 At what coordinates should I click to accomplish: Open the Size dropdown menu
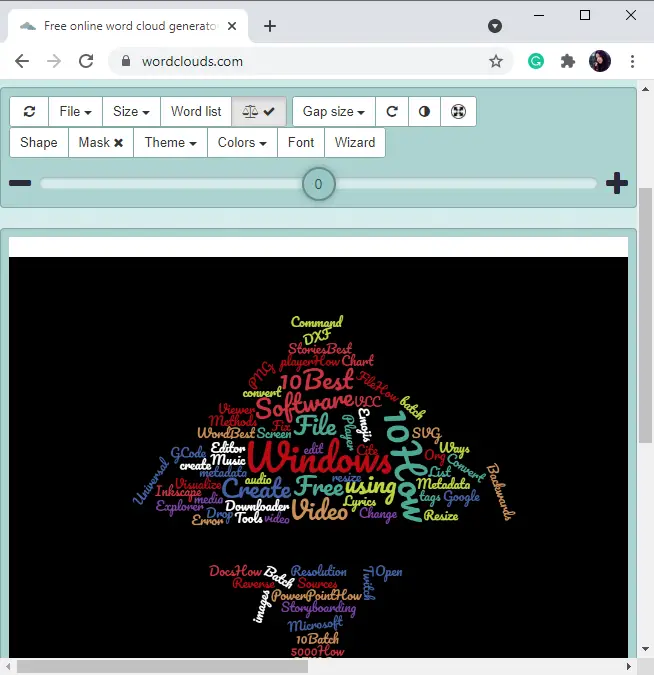[131, 111]
